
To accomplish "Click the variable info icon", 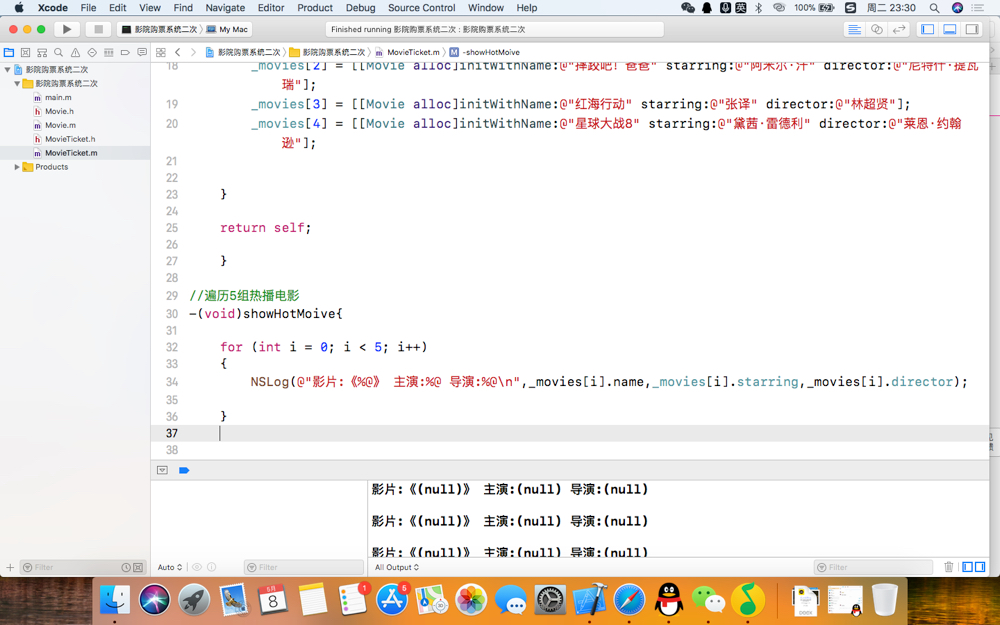I will tap(212, 567).
